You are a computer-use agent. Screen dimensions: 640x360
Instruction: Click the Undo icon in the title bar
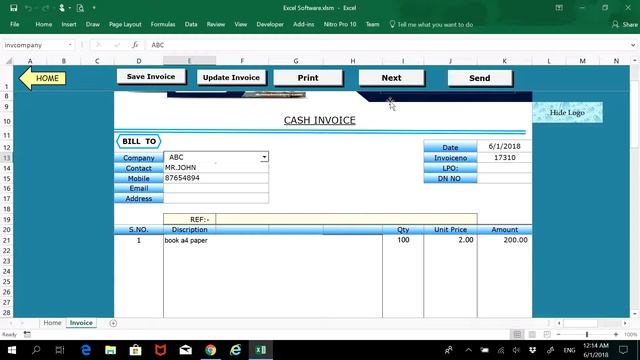click(x=28, y=8)
